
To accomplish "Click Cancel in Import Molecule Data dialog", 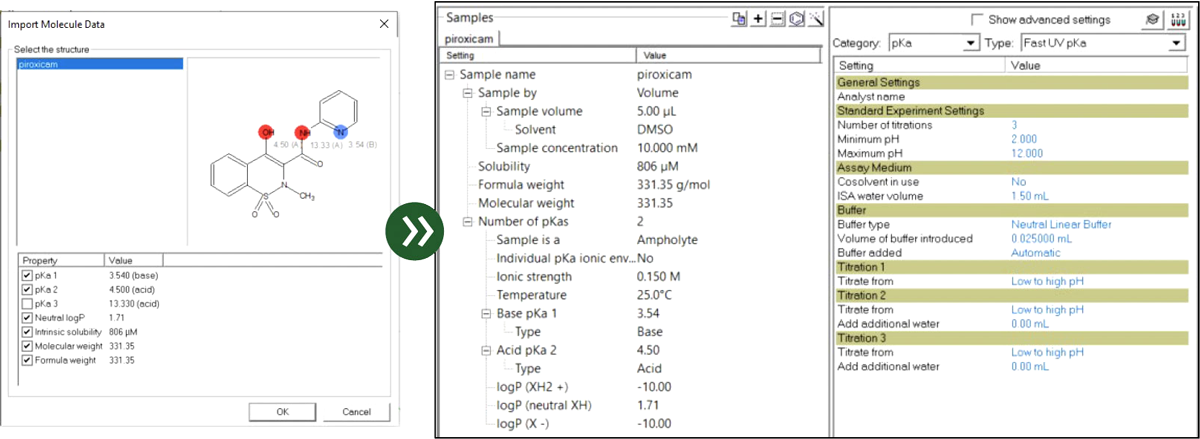I will coord(356,411).
